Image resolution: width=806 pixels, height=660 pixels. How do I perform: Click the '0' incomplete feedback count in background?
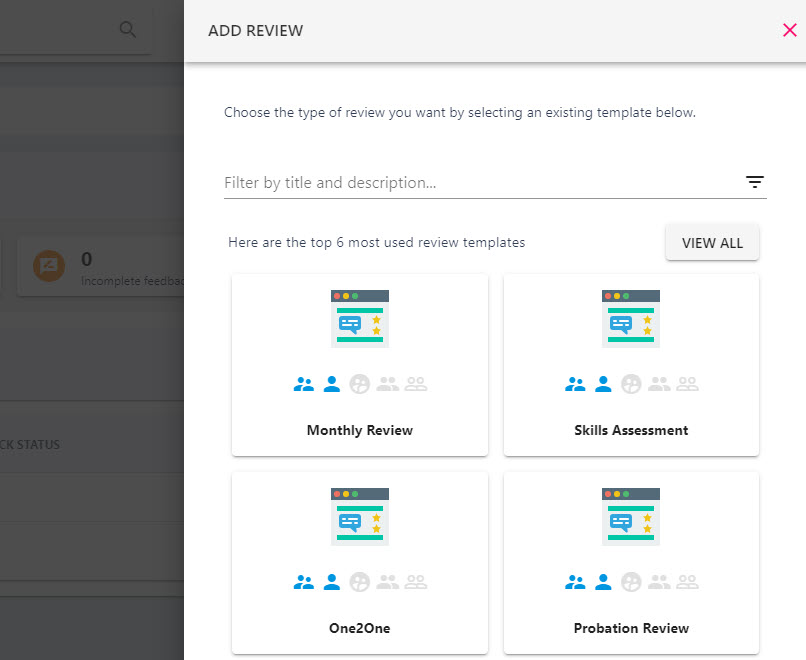(86, 259)
